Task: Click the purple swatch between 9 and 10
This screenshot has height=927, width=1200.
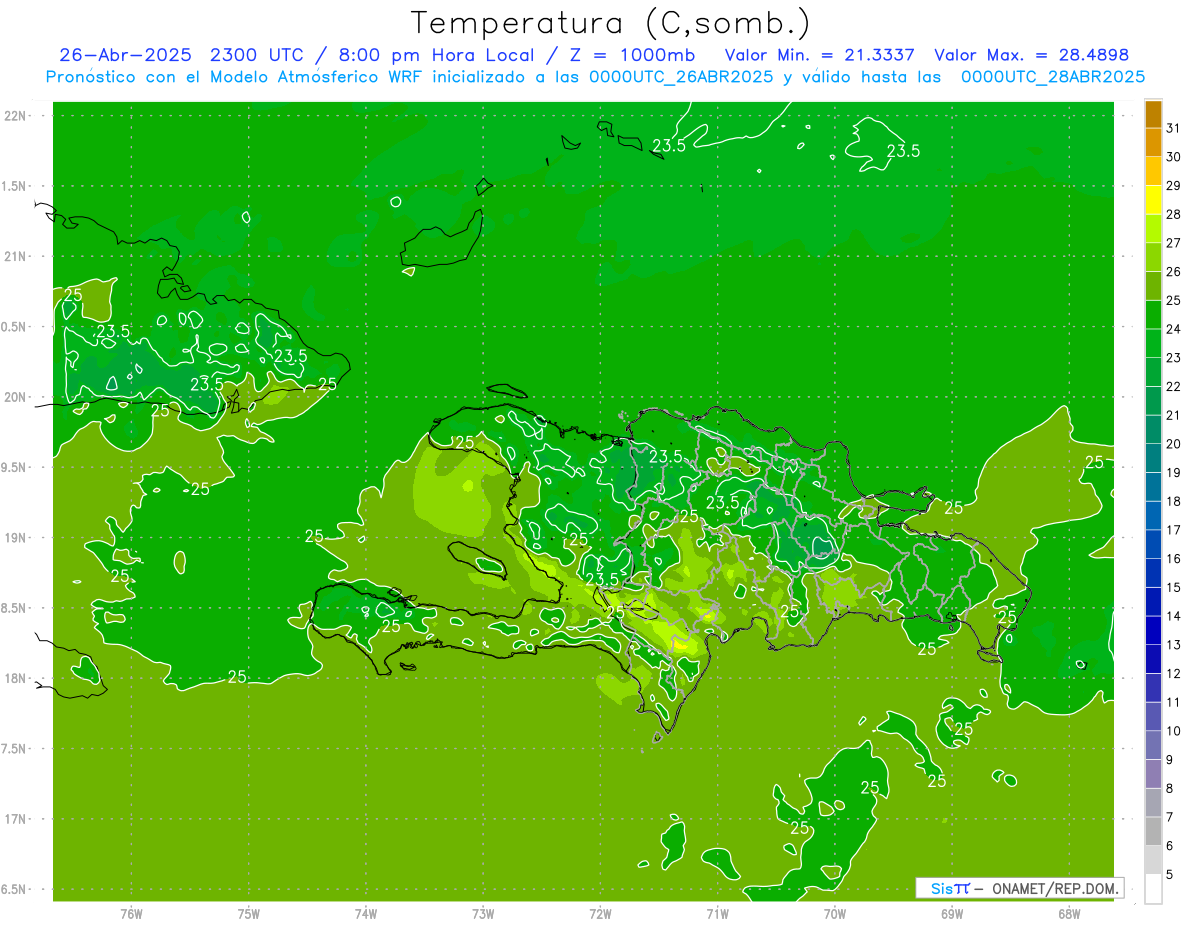Action: tap(1154, 745)
